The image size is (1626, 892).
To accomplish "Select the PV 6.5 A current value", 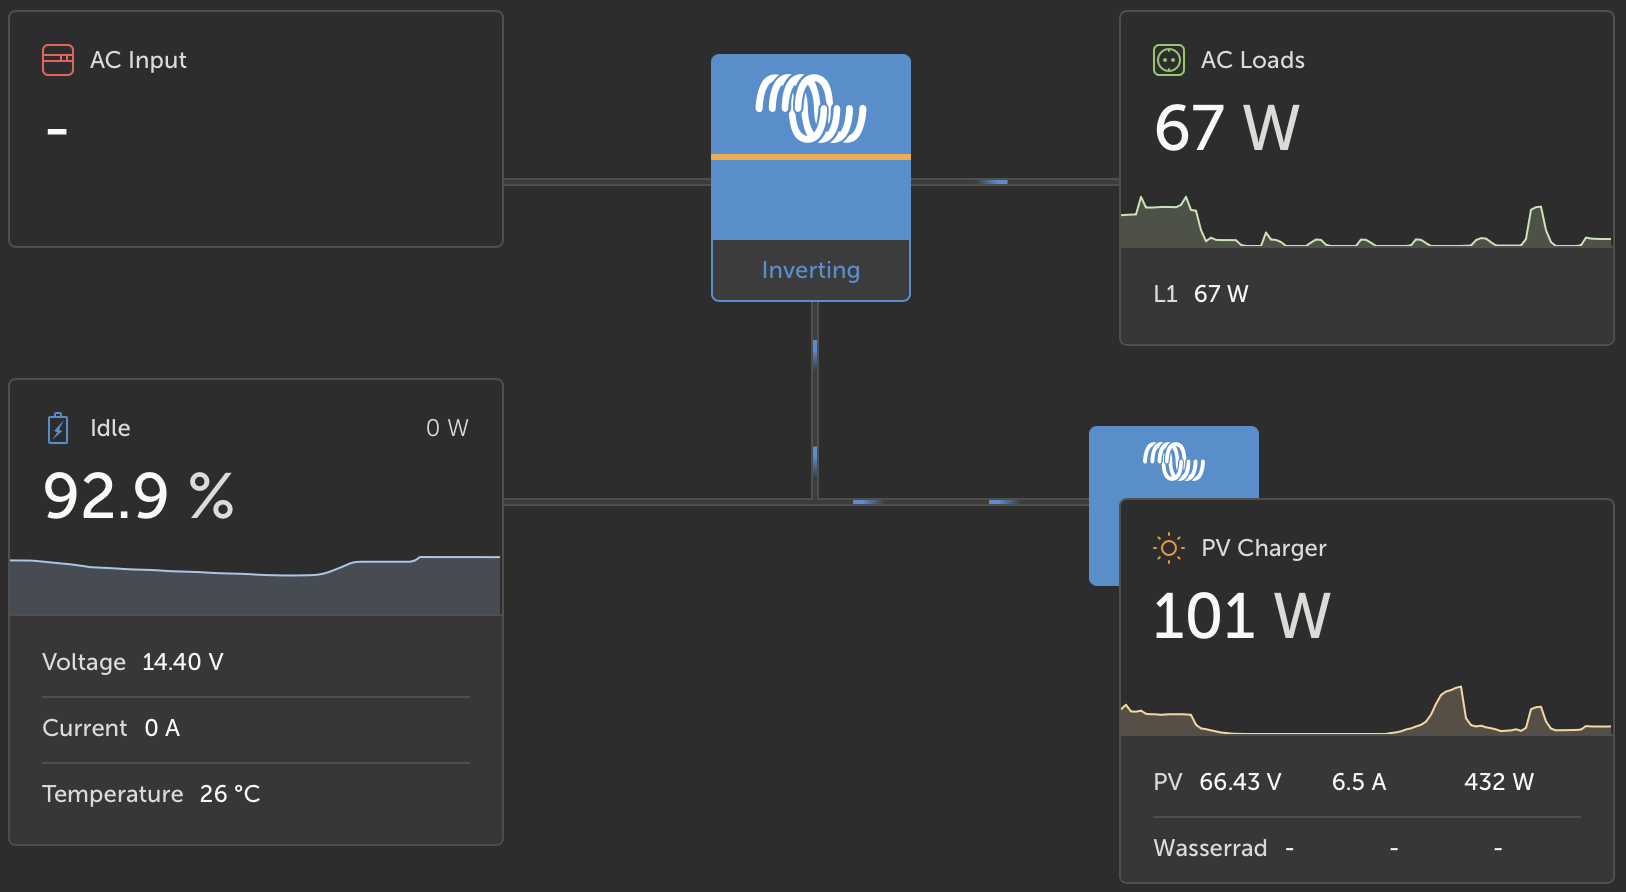I will click(x=1359, y=782).
